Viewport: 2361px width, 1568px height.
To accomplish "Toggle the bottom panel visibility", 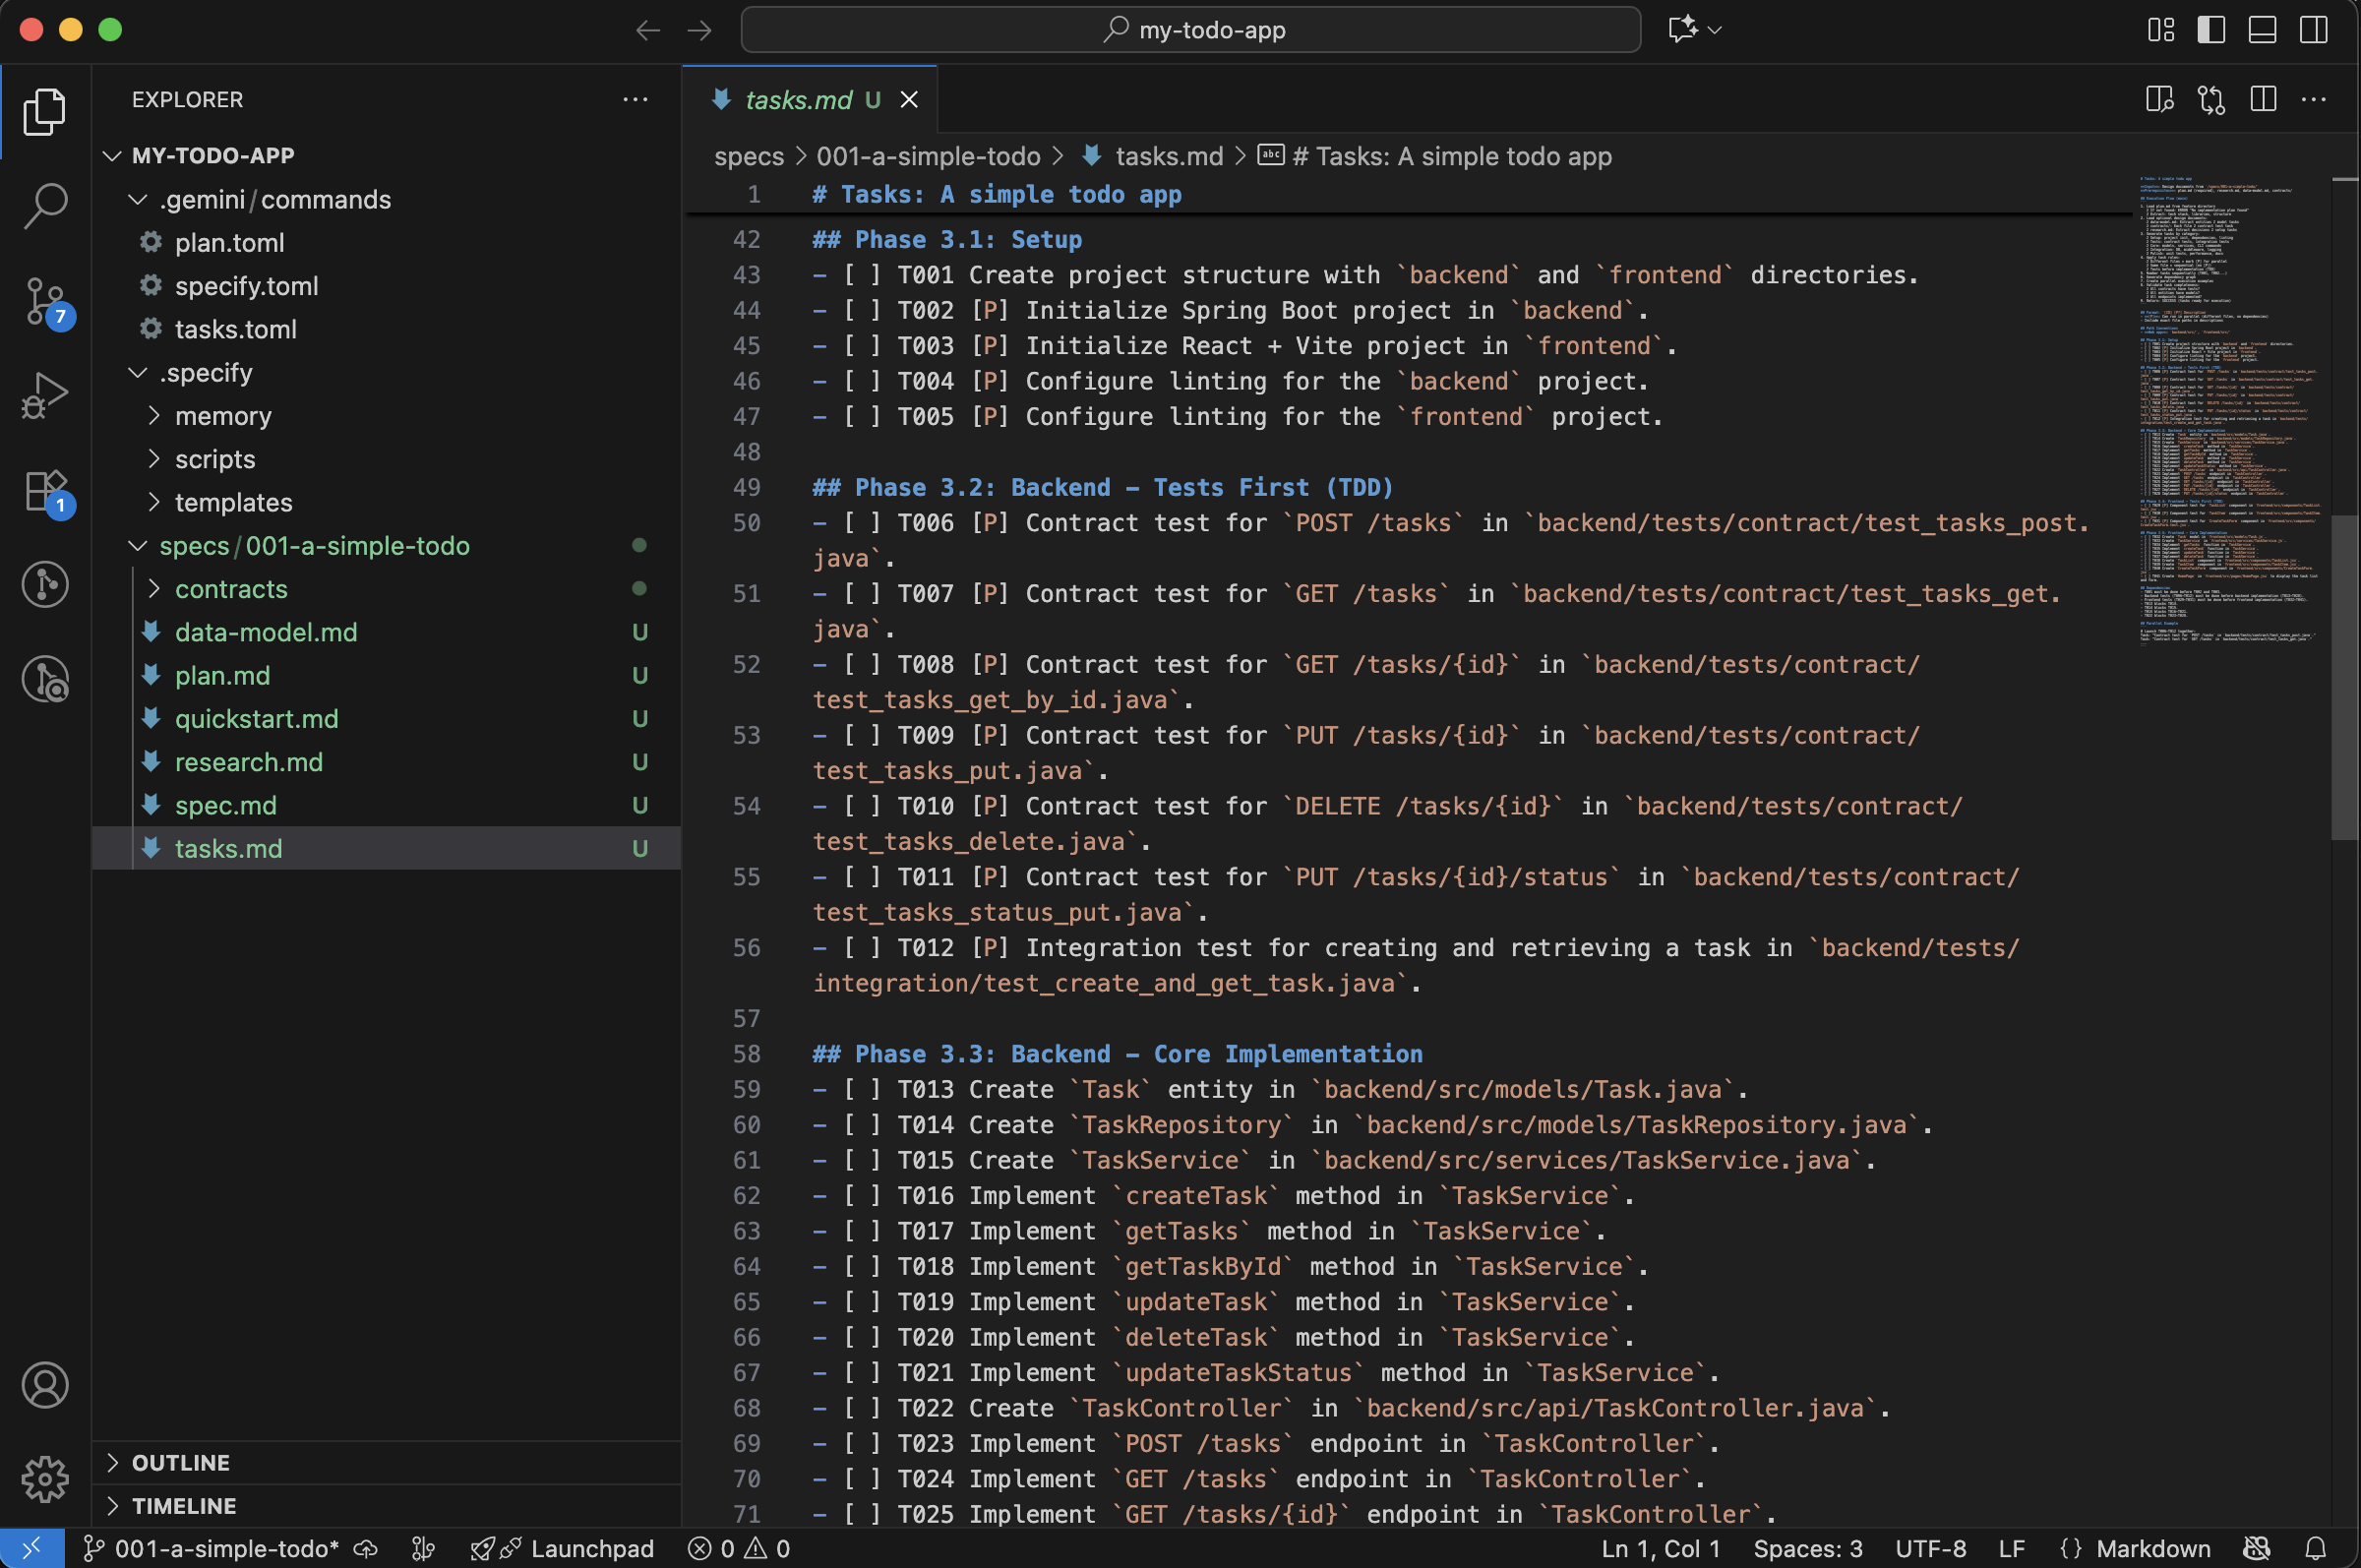I will click(x=2262, y=30).
